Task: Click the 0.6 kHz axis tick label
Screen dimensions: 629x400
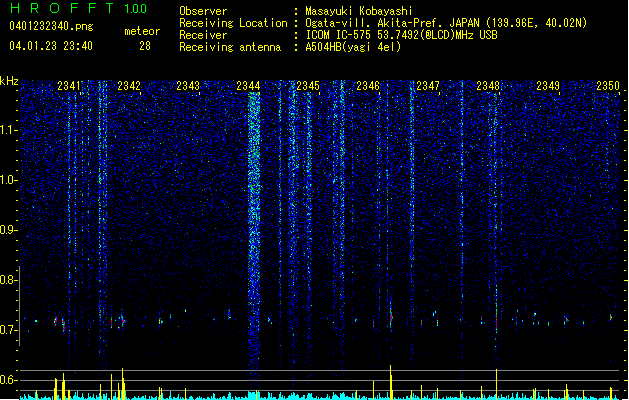Action: tap(8, 380)
